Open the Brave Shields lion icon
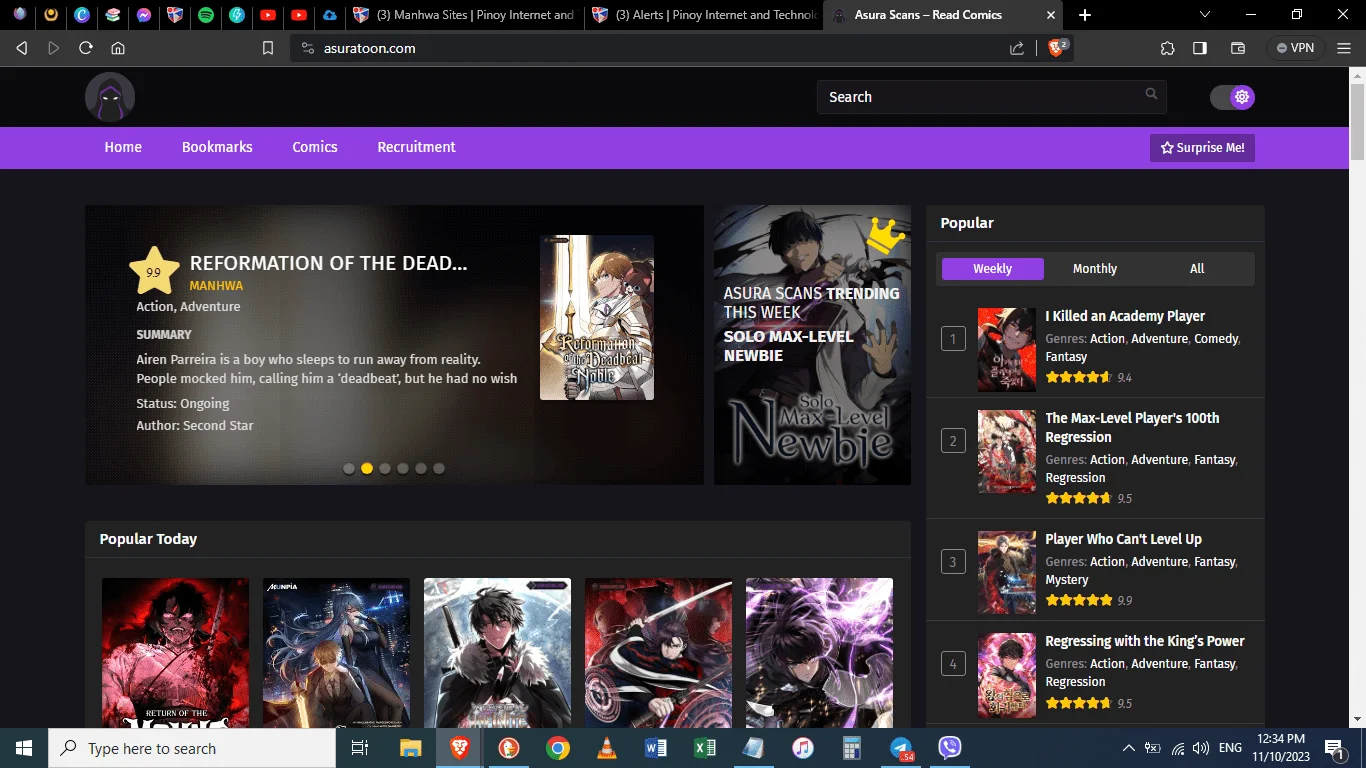Viewport: 1366px width, 768px height. tap(1057, 47)
